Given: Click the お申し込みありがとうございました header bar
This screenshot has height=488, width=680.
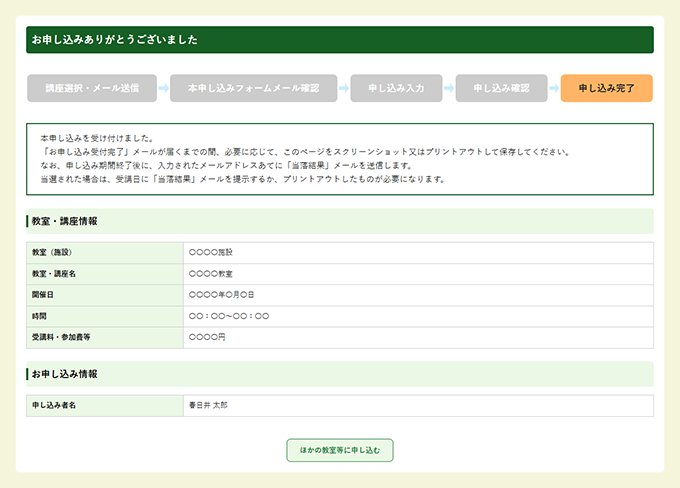Looking at the screenshot, I should 340,40.
